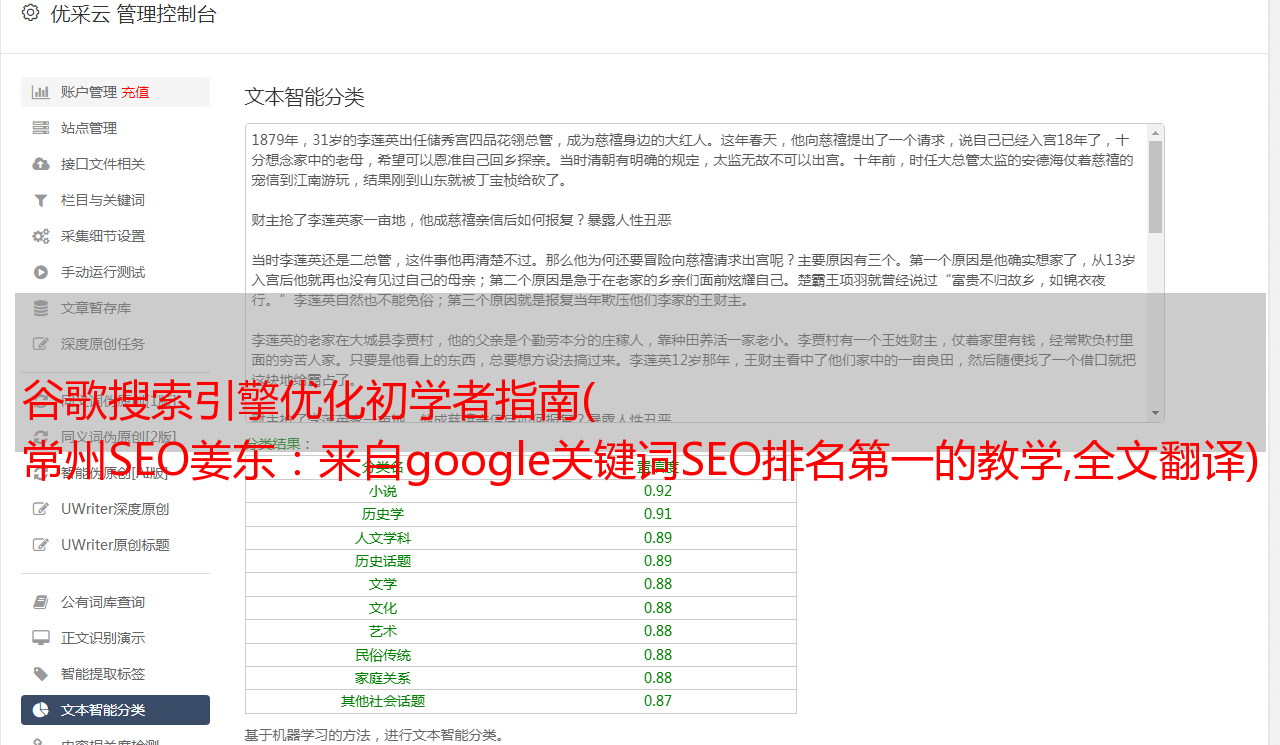Click the 民俗传统 category cell

coord(382,655)
